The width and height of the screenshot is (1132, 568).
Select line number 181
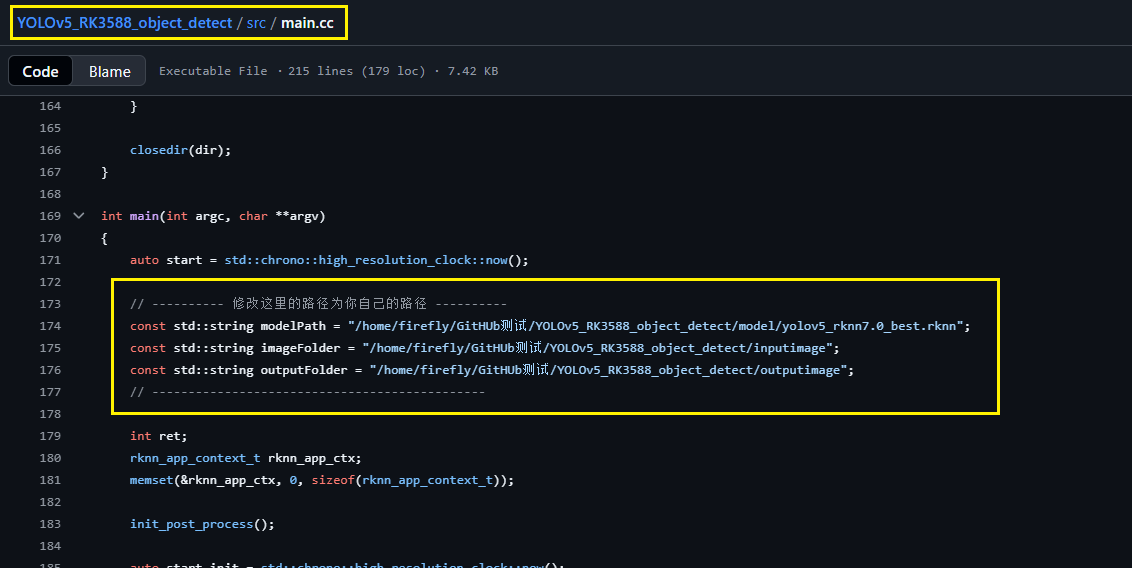pos(50,480)
